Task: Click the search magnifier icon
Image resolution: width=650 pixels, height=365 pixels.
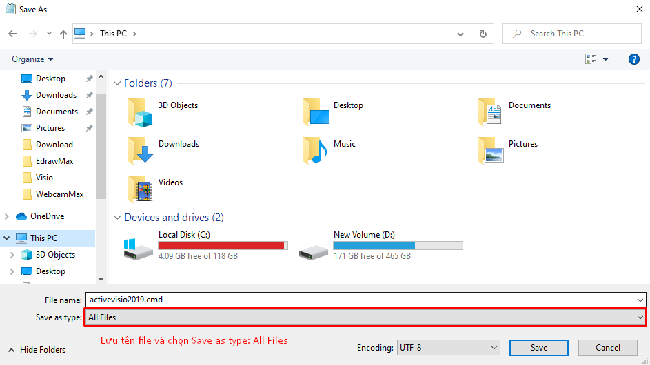Action: pos(517,34)
